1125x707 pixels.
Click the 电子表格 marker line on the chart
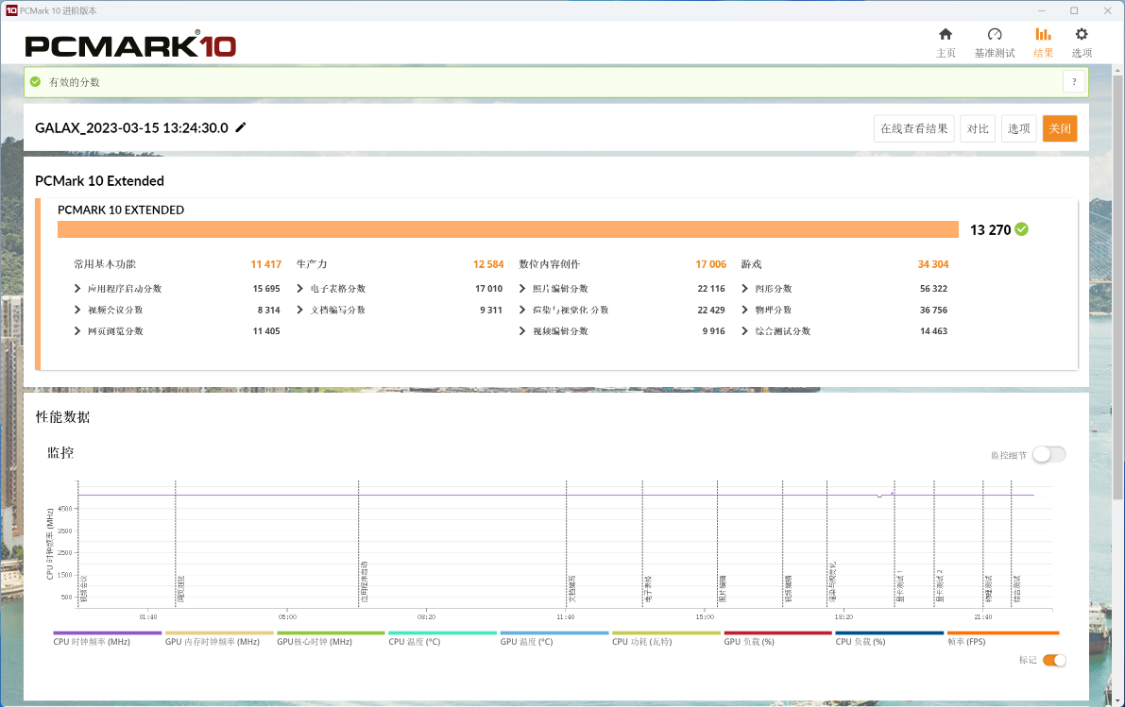[x=643, y=543]
